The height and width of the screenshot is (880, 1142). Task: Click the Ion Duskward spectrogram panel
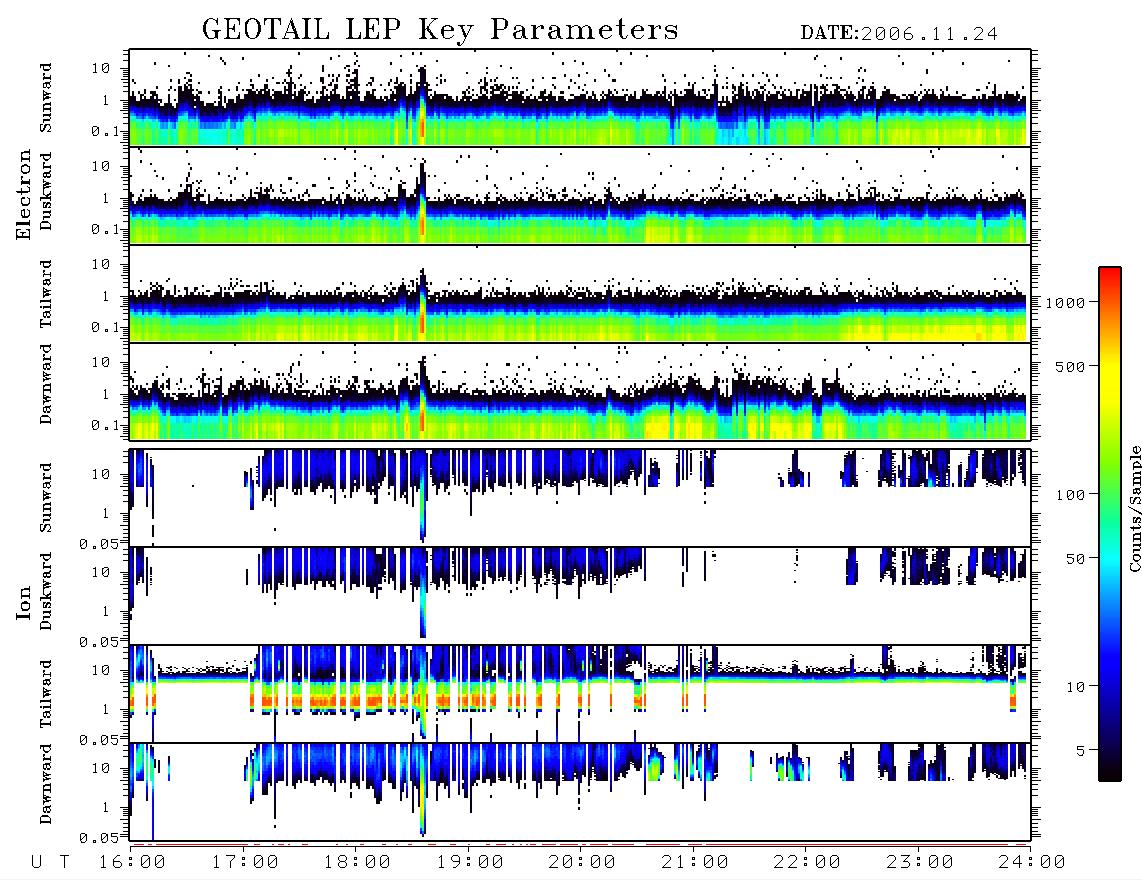pos(580,595)
